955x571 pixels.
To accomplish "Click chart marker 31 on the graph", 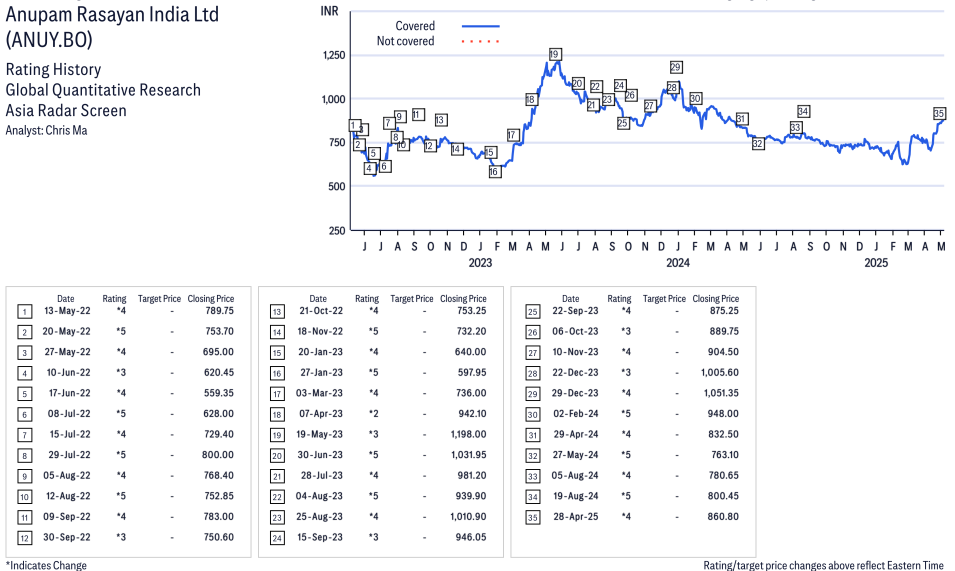I will [x=741, y=119].
